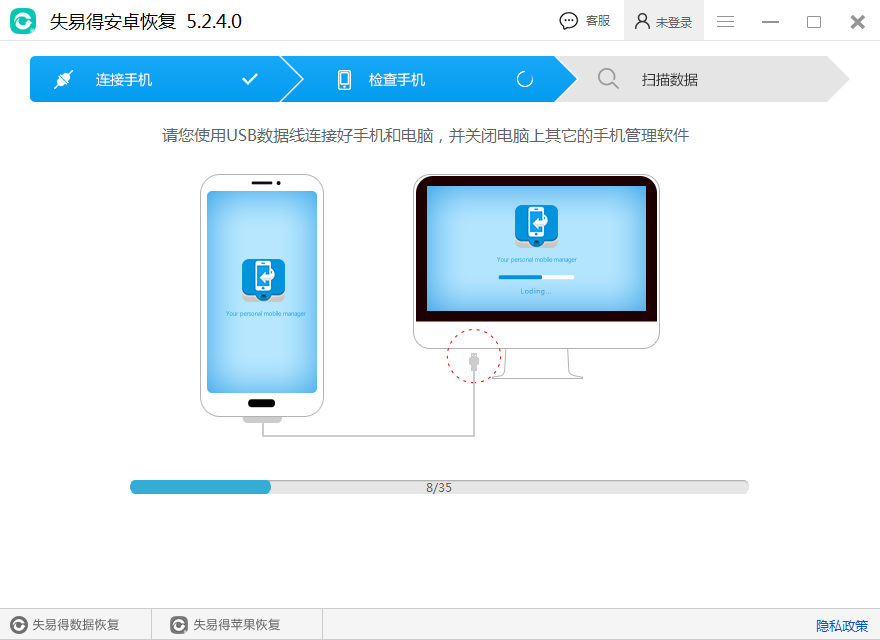The width and height of the screenshot is (880, 640).
Task: Click the user avatar icon beside 未登录
Action: 642,21
